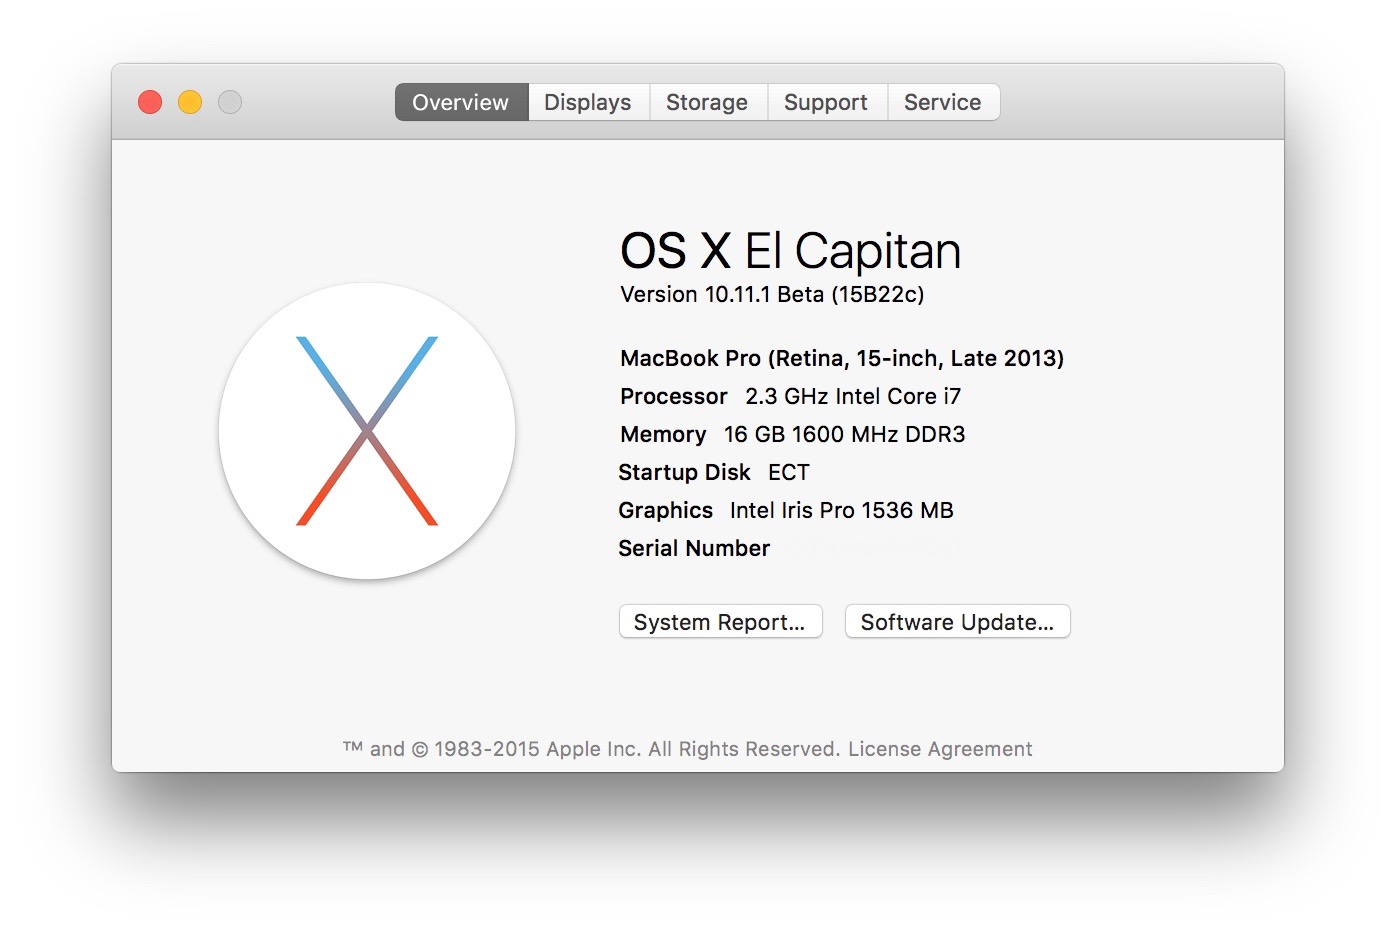Image resolution: width=1396 pixels, height=932 pixels.
Task: Click the System Report button
Action: (x=720, y=621)
